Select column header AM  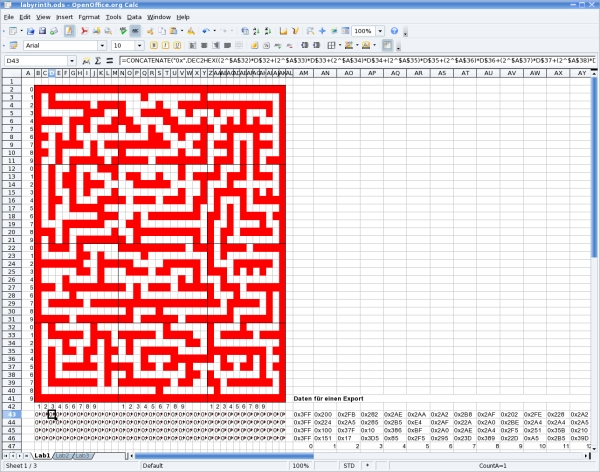tap(304, 73)
